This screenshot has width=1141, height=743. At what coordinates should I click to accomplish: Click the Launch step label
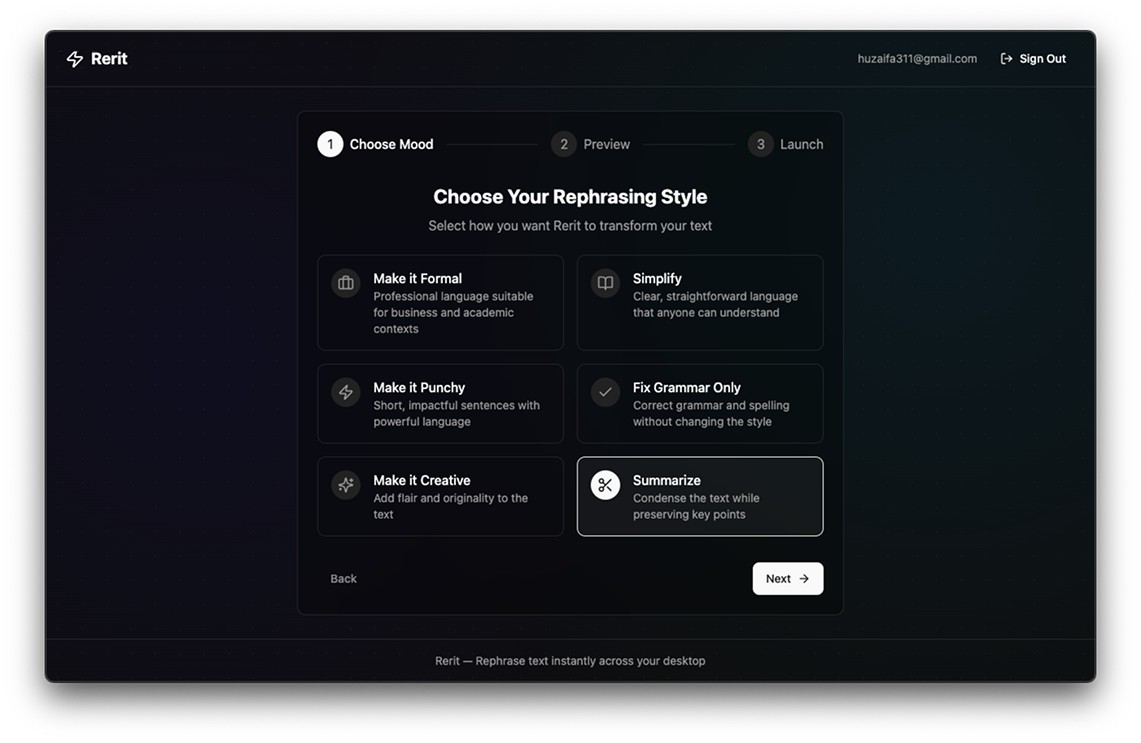point(802,144)
